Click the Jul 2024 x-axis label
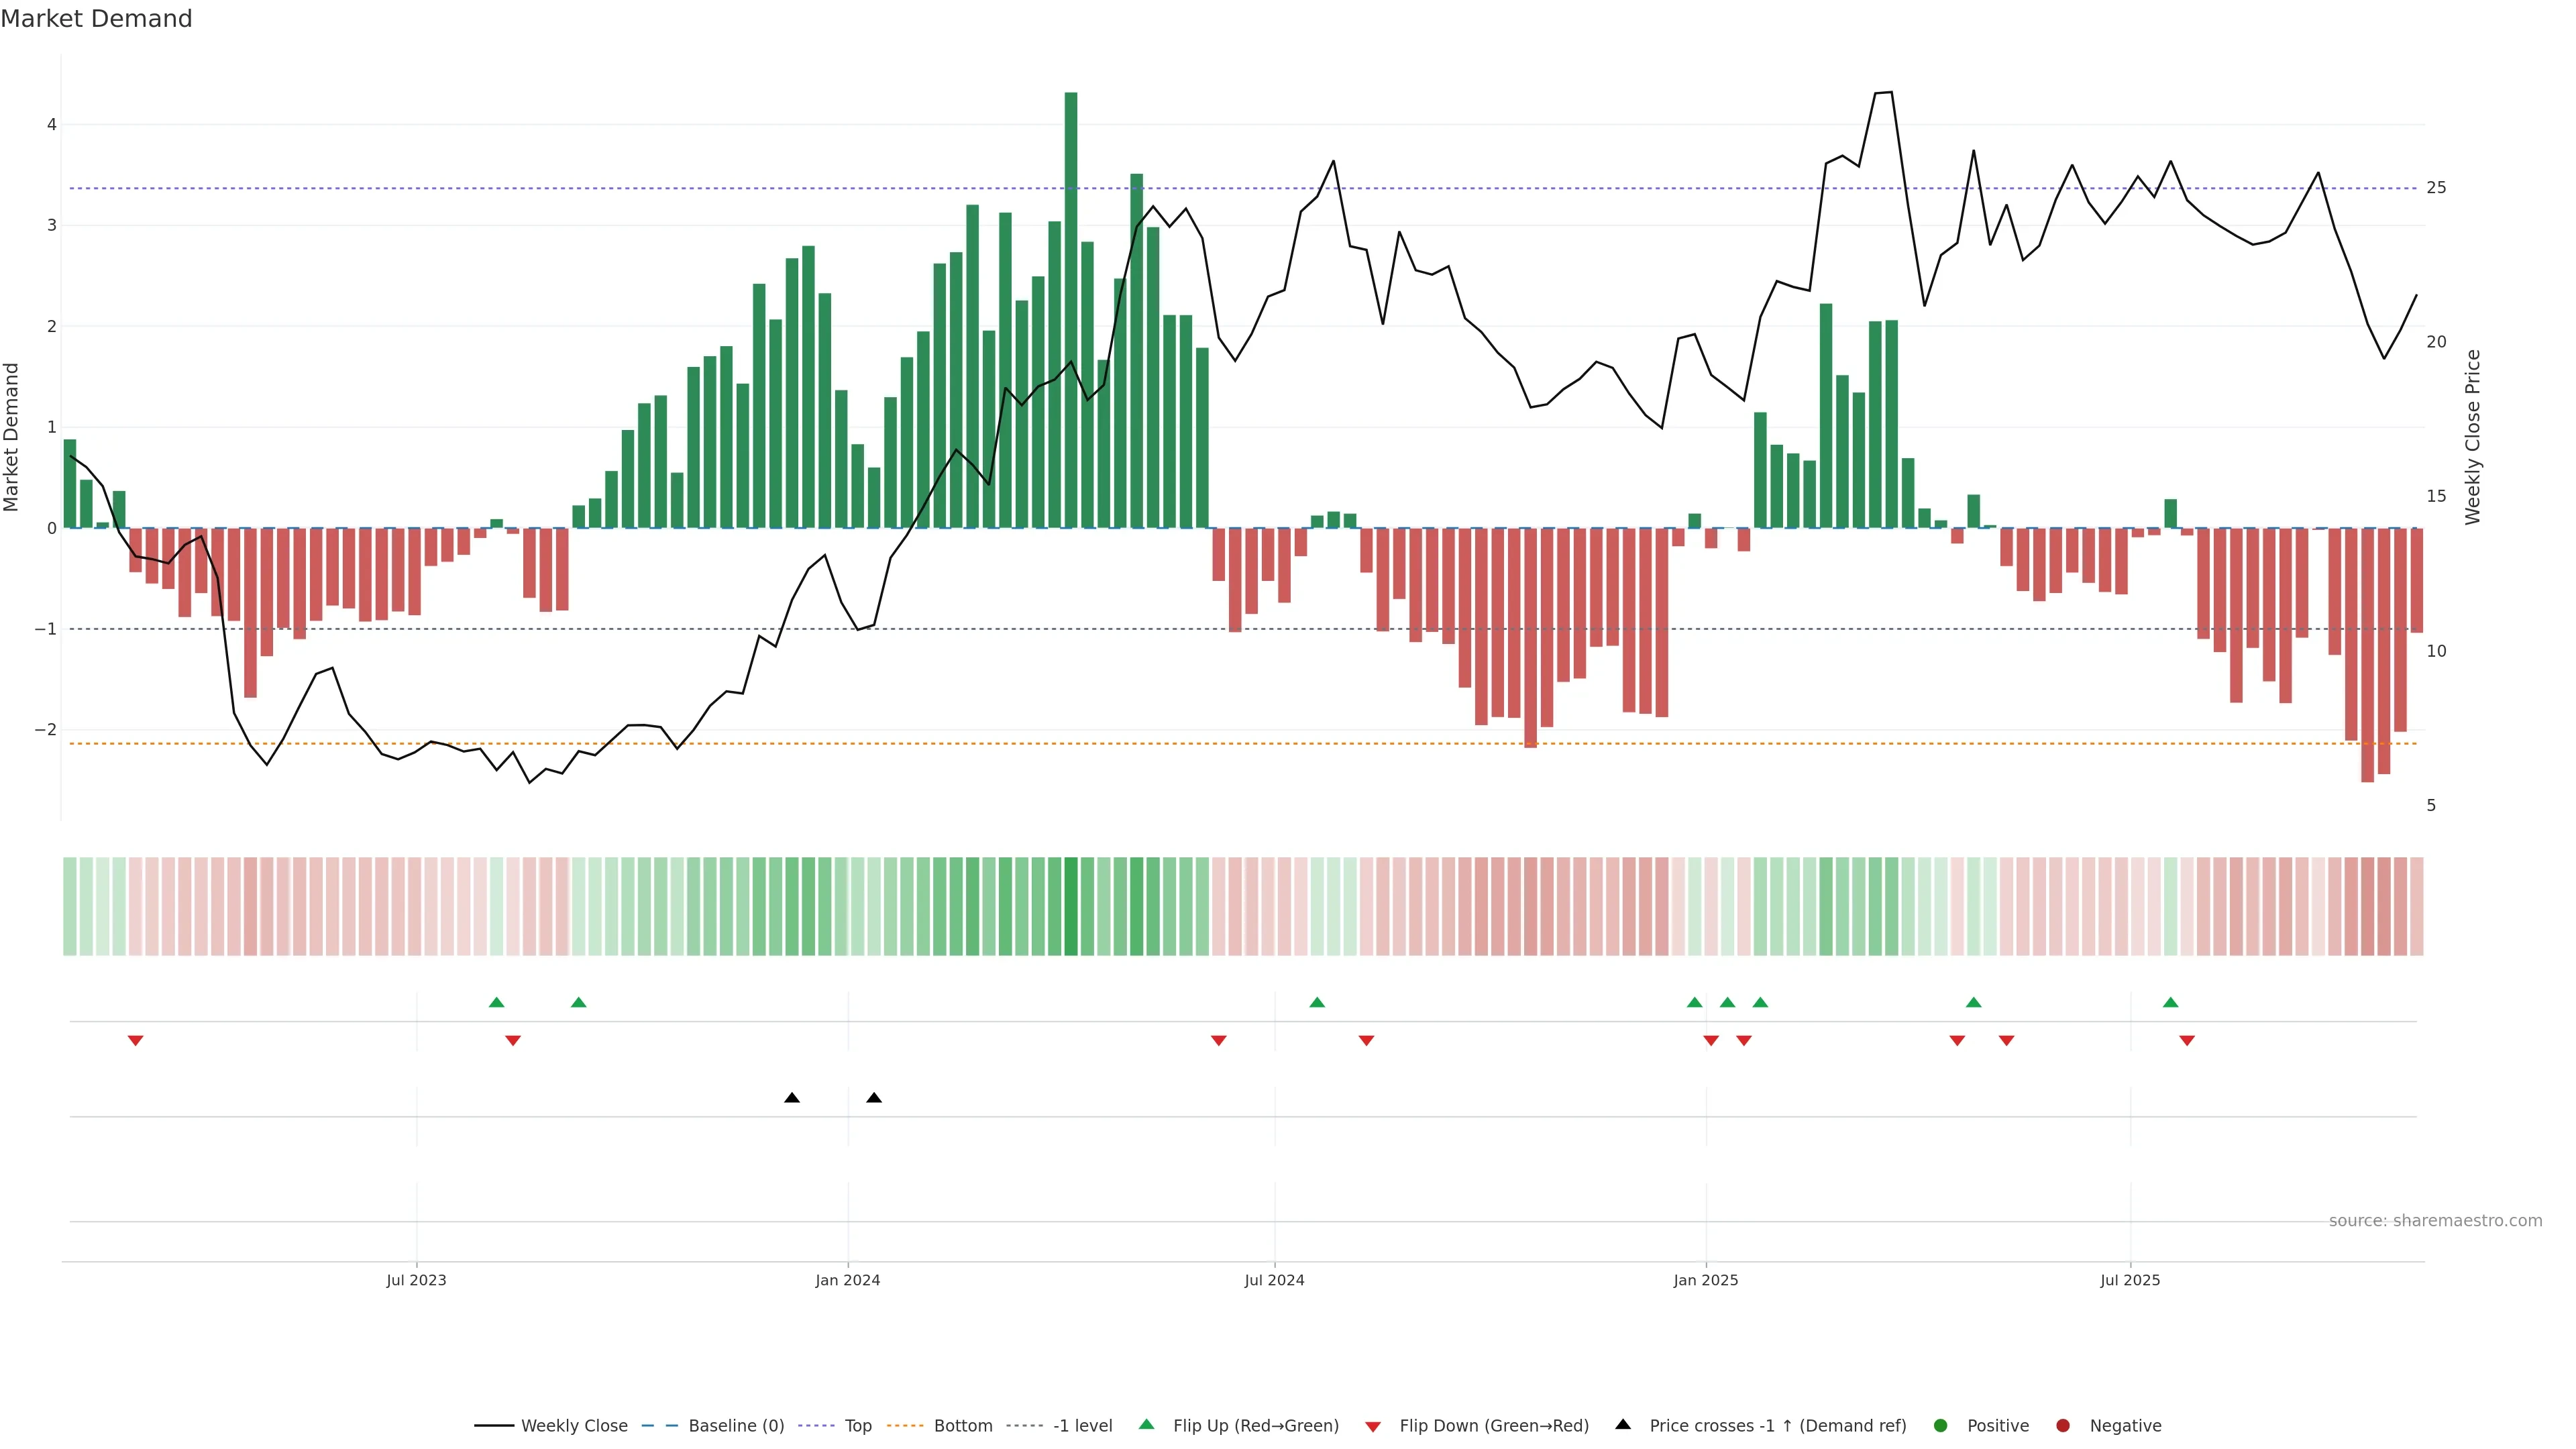The width and height of the screenshot is (2576, 1449). pyautogui.click(x=1274, y=1280)
